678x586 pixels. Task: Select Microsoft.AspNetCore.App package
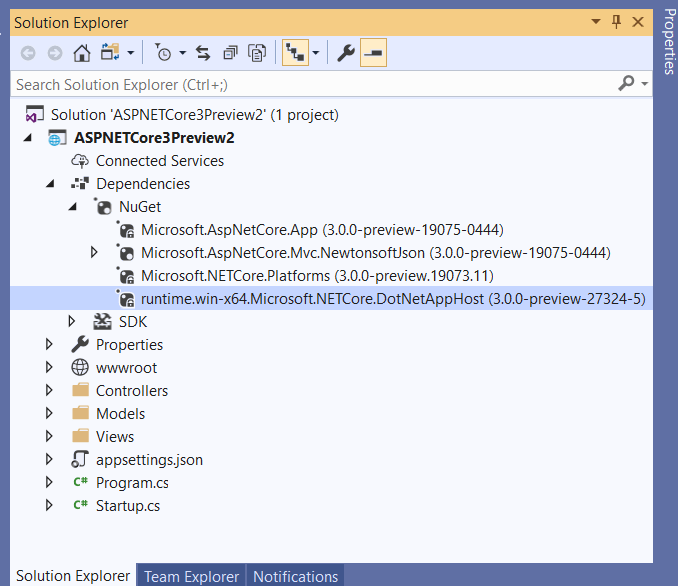(x=322, y=230)
